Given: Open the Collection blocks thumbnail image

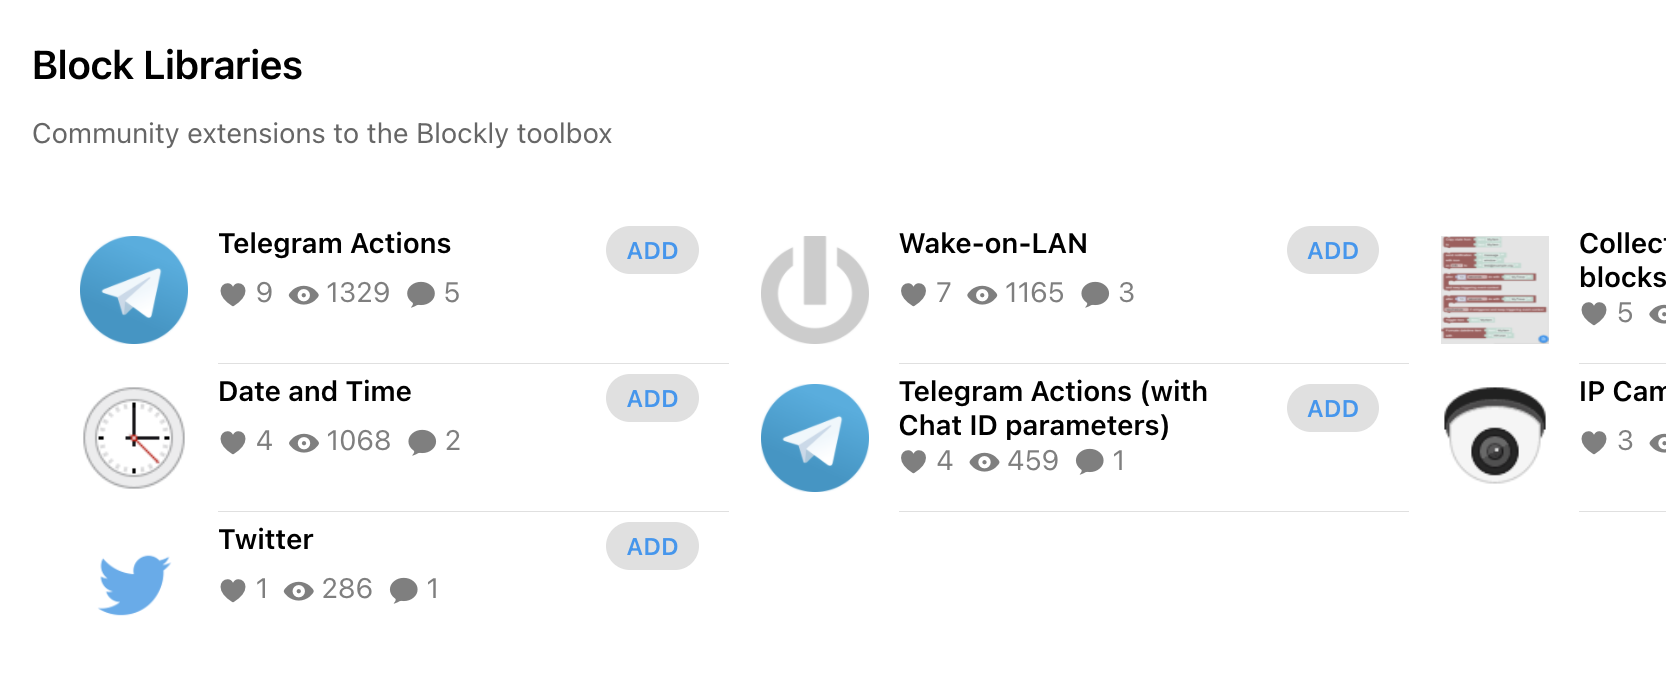Looking at the screenshot, I should pyautogui.click(x=1495, y=290).
